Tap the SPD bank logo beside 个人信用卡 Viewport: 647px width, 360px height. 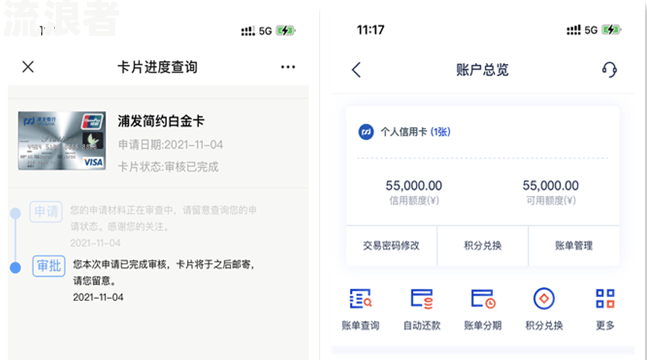coord(366,132)
